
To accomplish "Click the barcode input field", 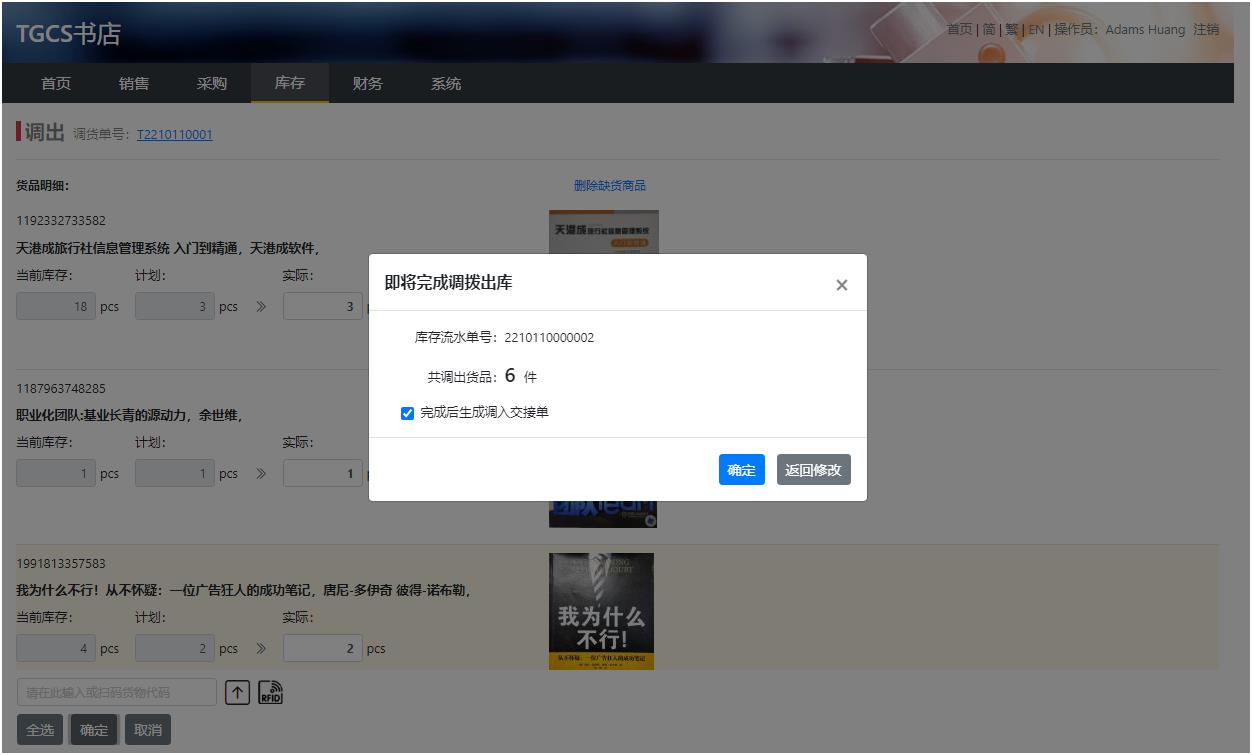I will [x=116, y=692].
